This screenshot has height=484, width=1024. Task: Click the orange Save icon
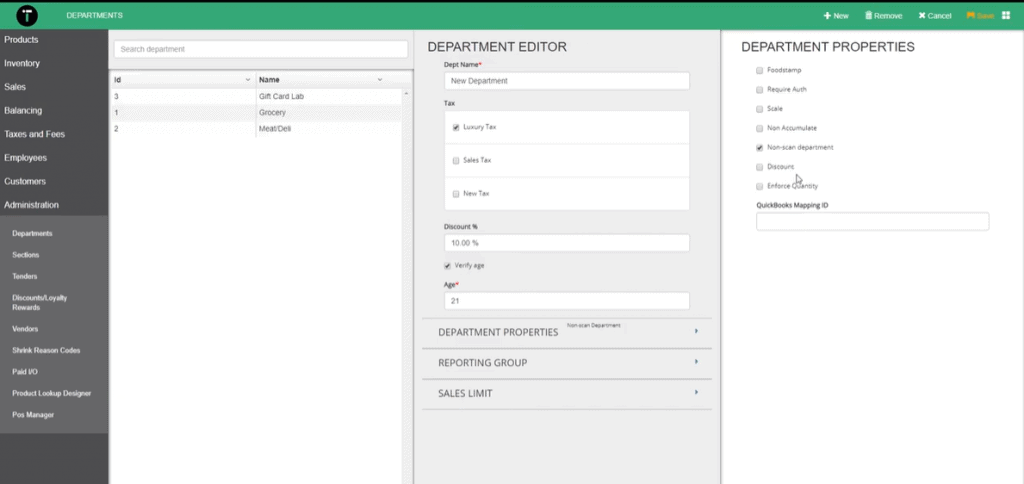(x=971, y=16)
